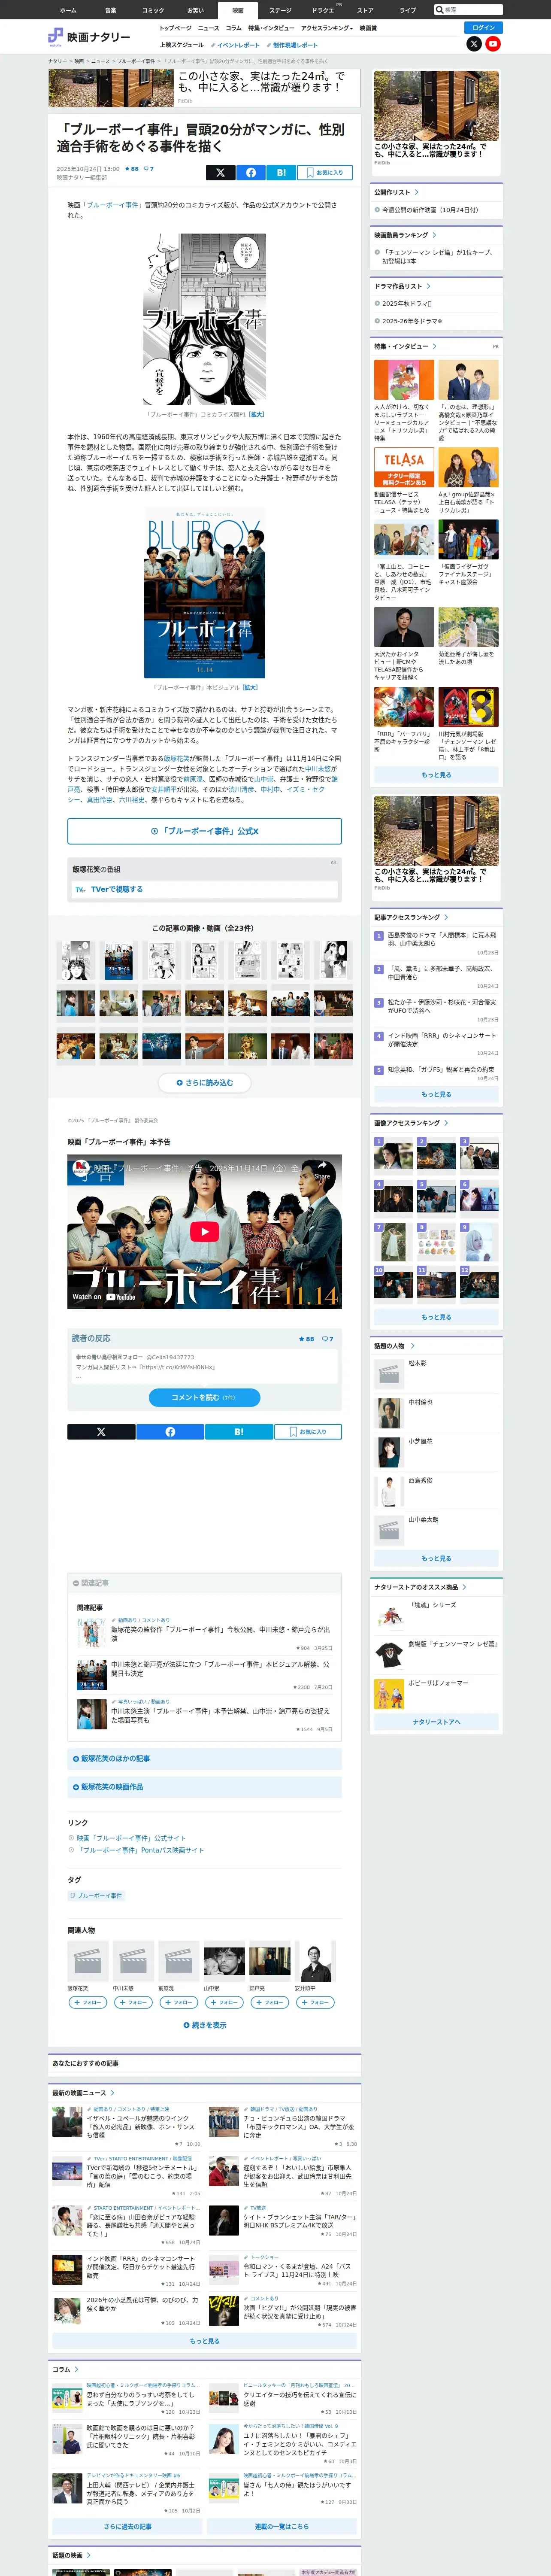Switch to 音楽 tab in top bar
The width and height of the screenshot is (551, 2576).
tap(111, 10)
